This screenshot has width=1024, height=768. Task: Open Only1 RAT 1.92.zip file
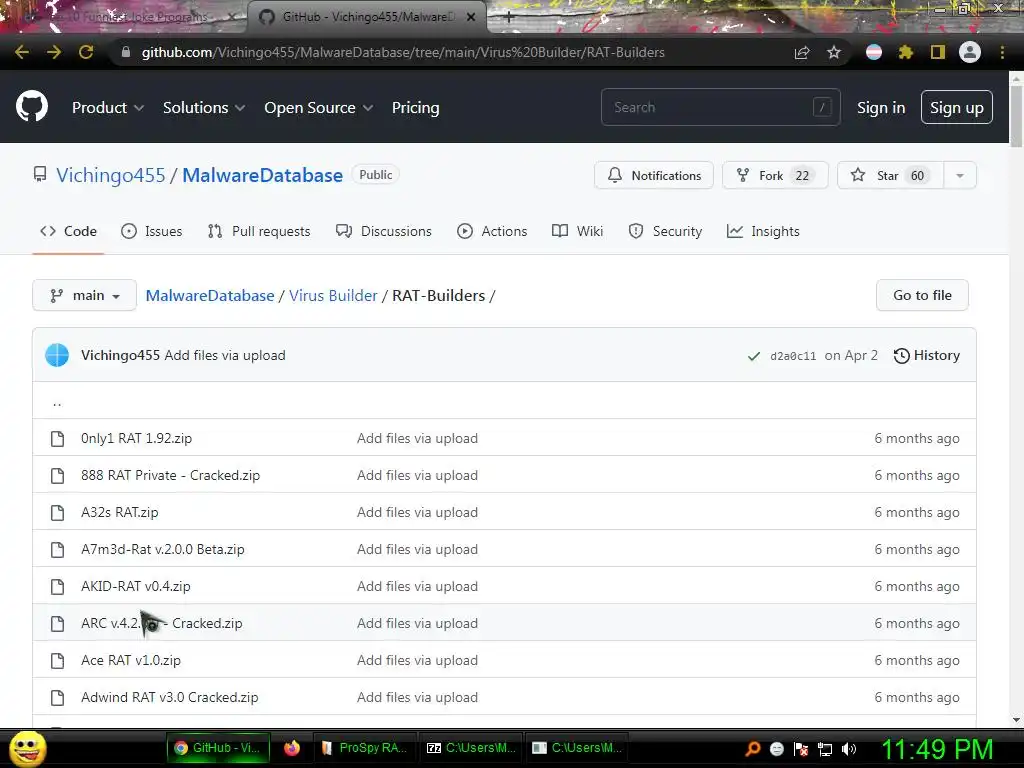pos(136,438)
